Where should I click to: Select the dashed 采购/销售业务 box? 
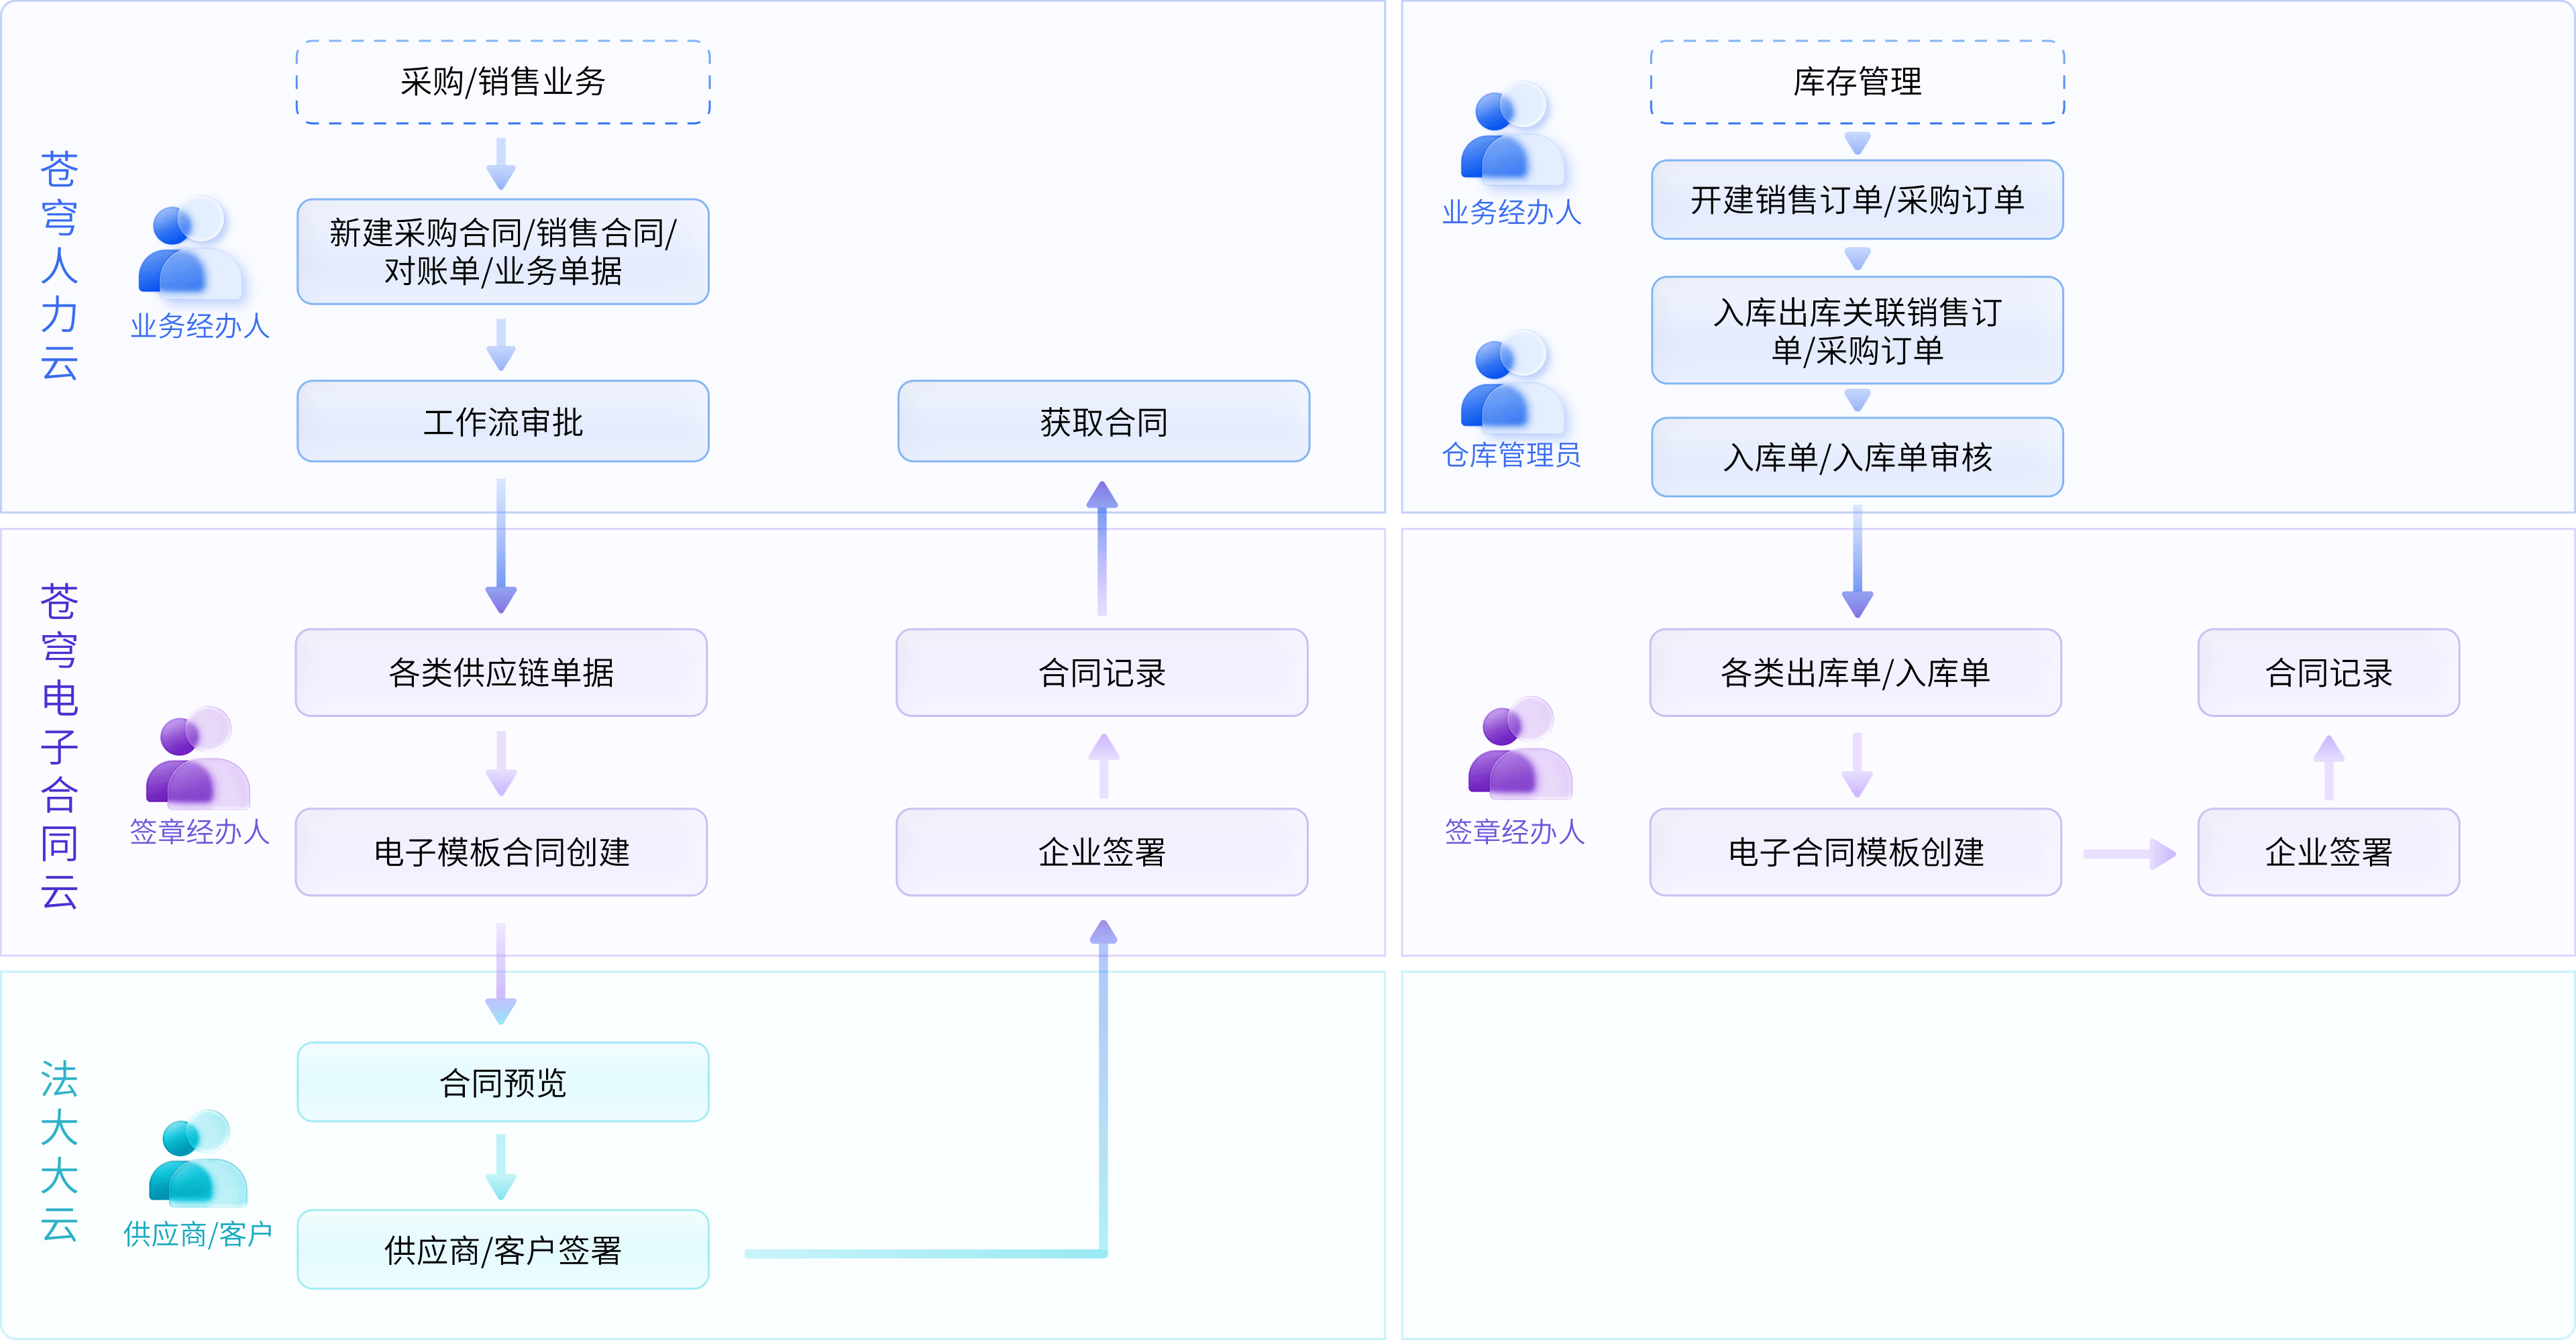503,82
